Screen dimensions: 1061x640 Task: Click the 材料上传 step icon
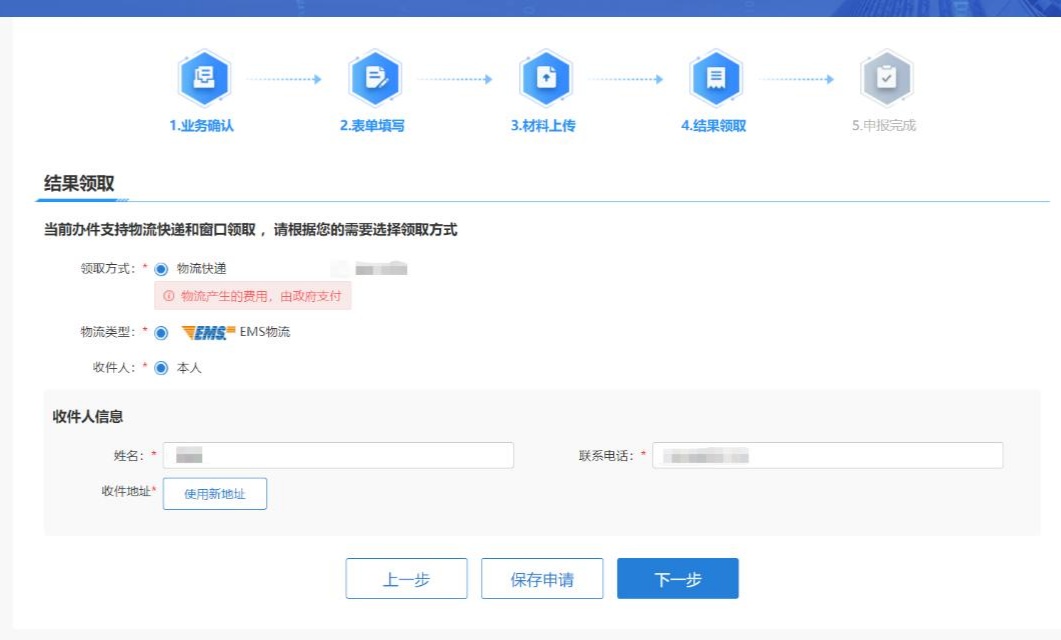(x=545, y=78)
